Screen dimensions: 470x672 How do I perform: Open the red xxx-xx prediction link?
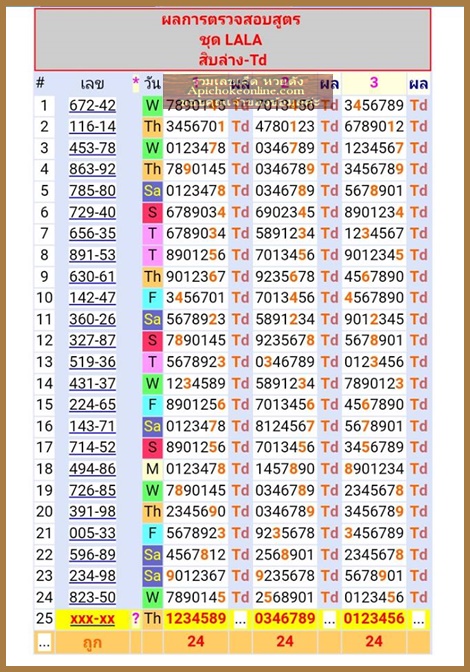[93, 618]
